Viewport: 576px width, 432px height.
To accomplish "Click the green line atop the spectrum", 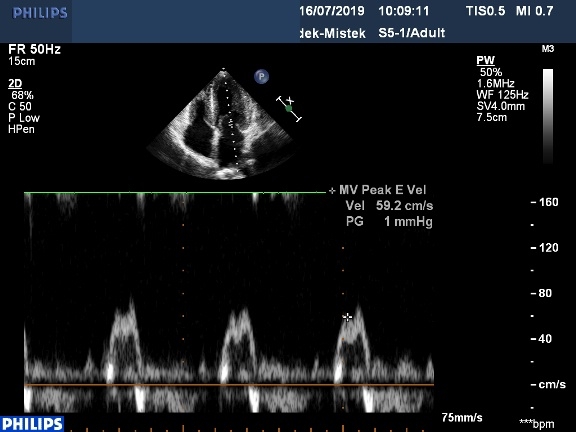I will (x=175, y=192).
